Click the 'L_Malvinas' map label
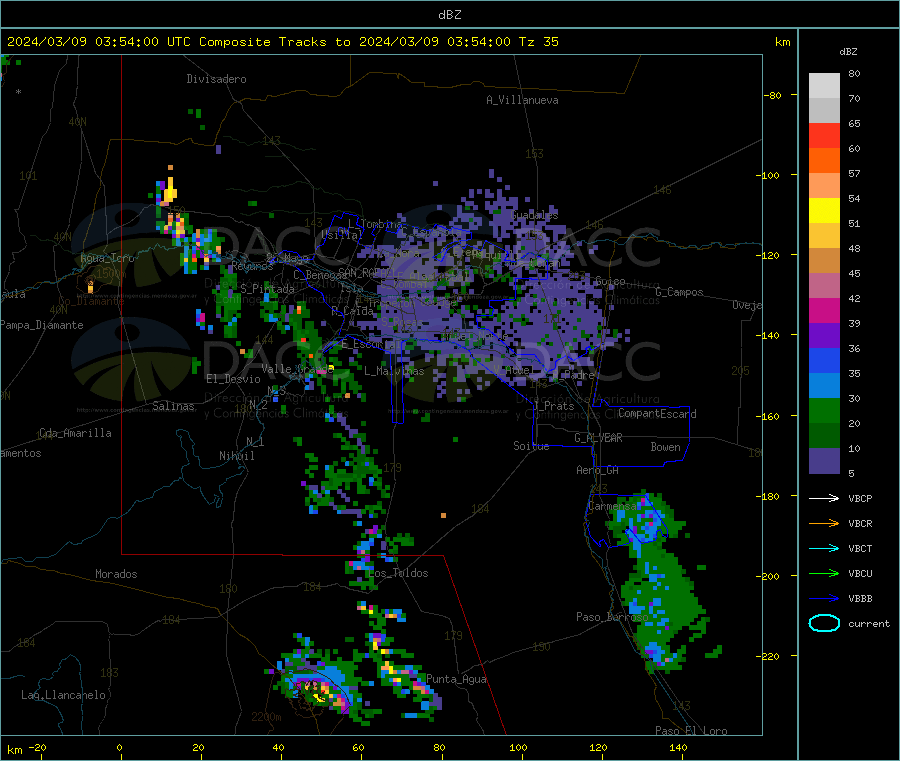900x761 pixels. click(394, 371)
